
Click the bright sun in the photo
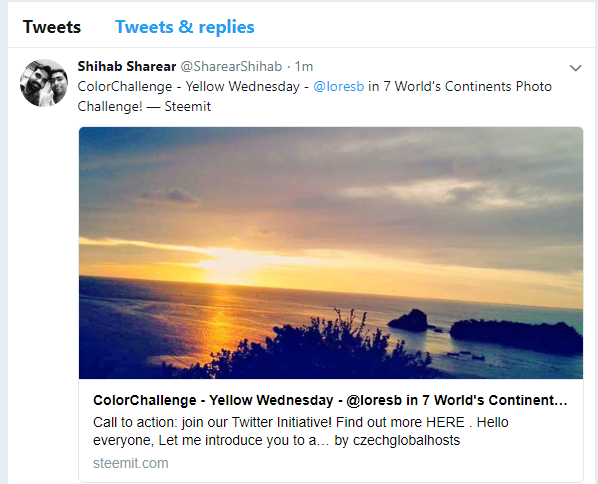(x=229, y=263)
